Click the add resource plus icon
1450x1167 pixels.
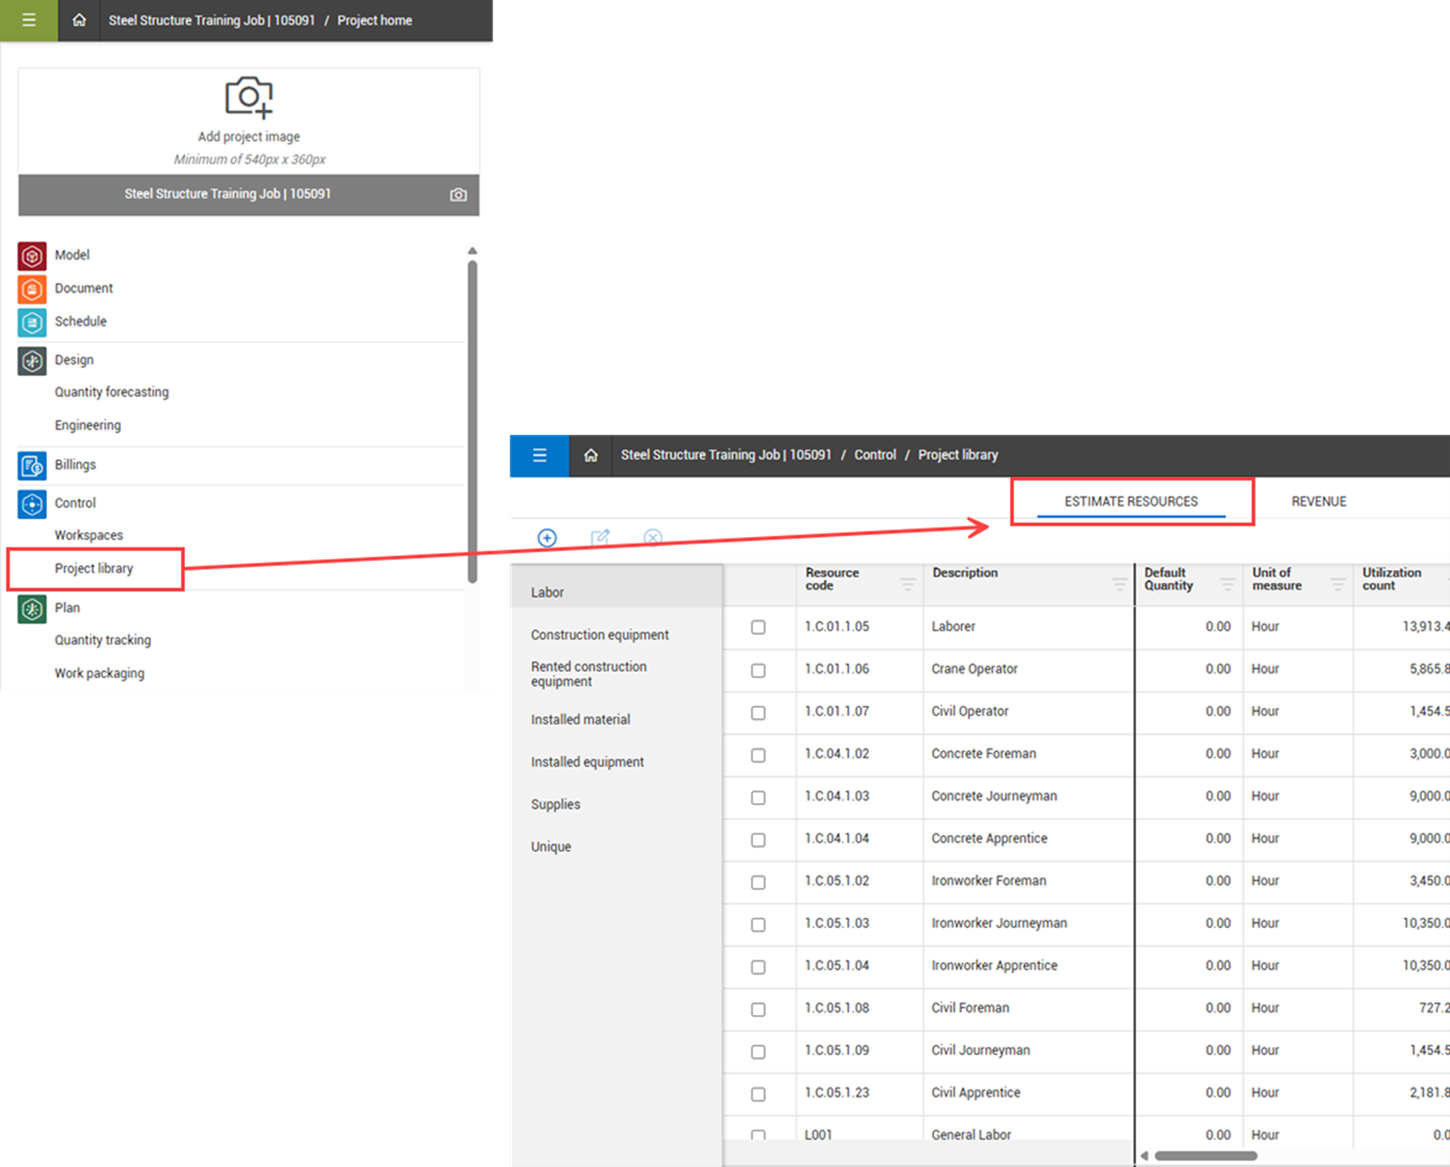click(x=547, y=538)
